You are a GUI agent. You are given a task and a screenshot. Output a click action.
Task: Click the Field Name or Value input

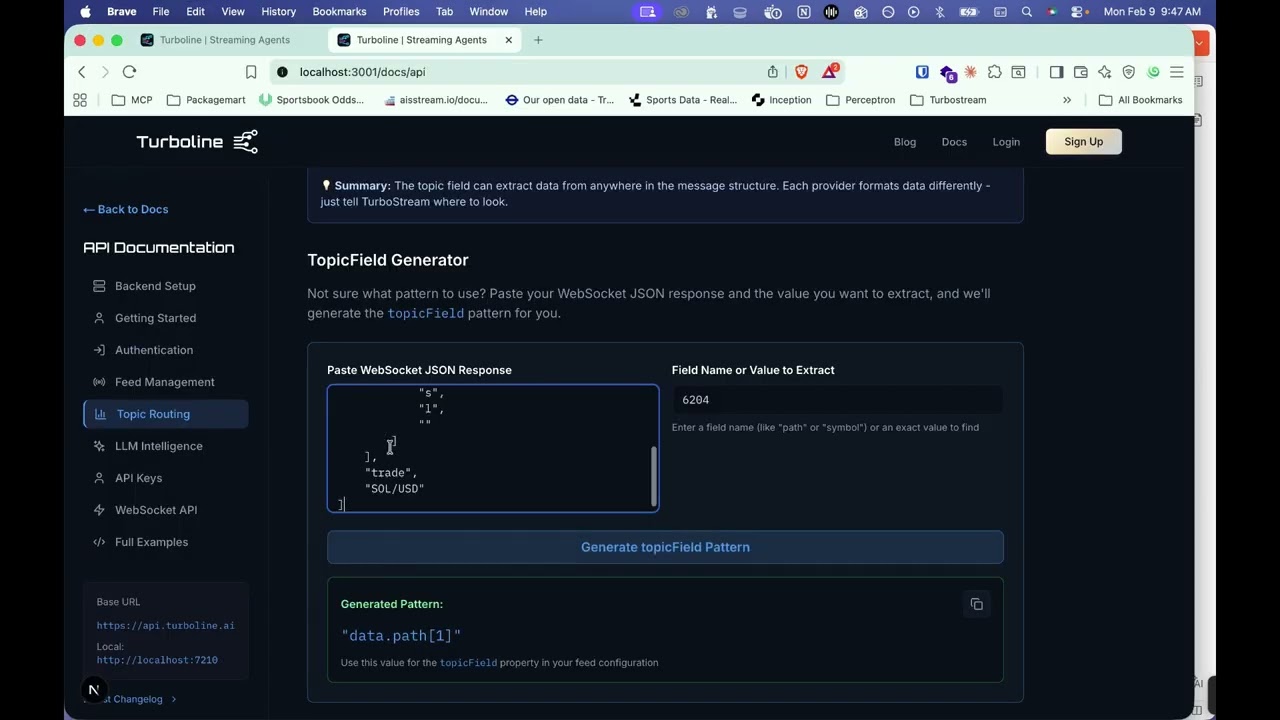point(837,400)
